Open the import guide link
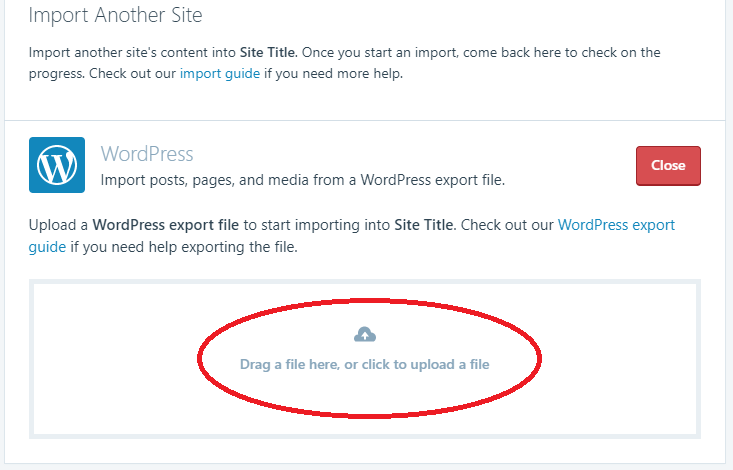The image size is (733, 470). pyautogui.click(x=220, y=73)
